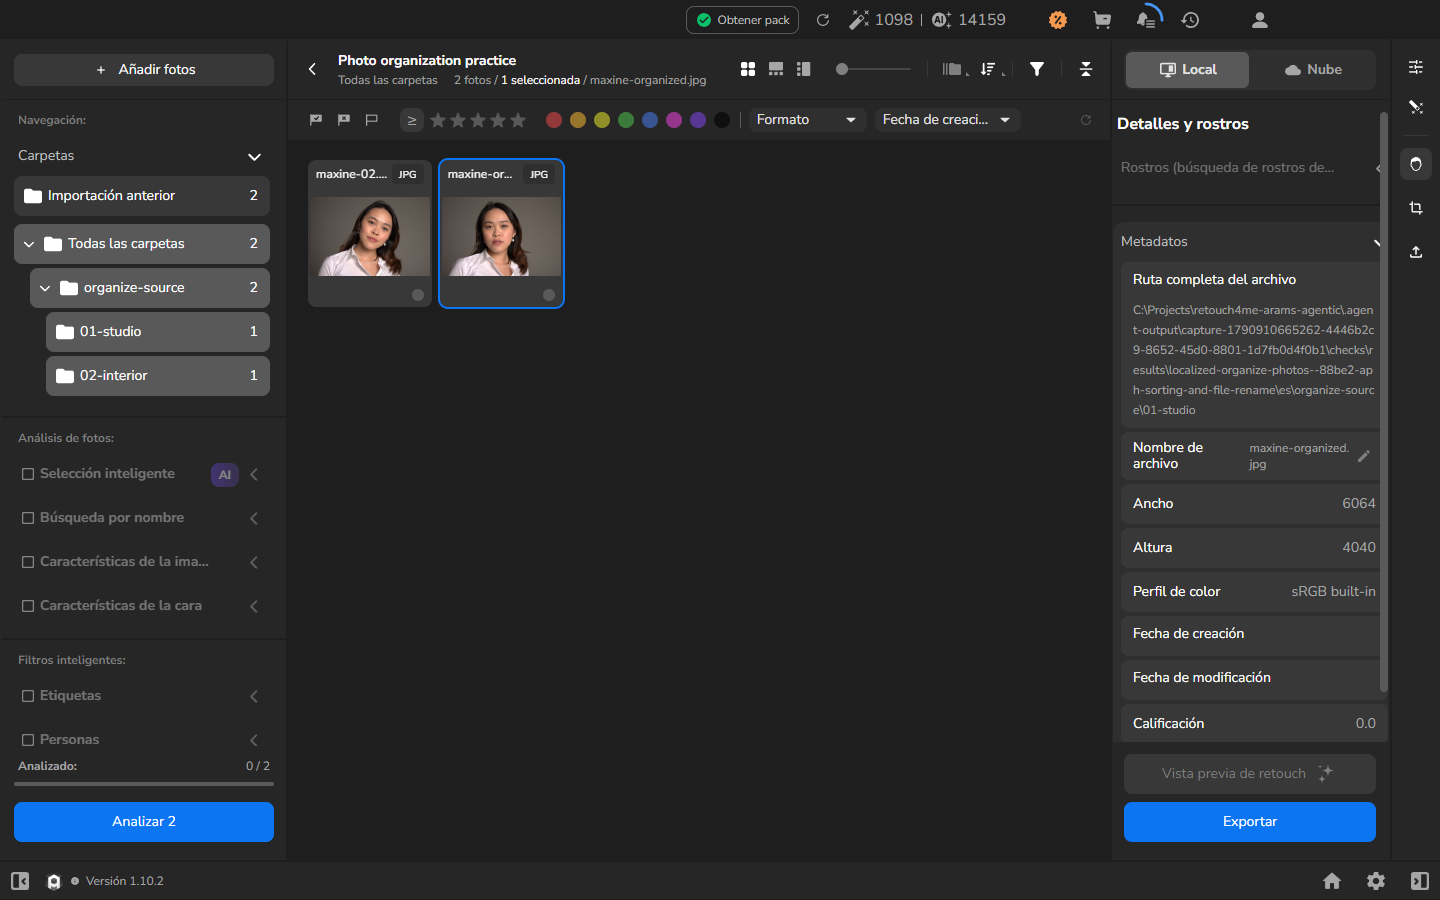The height and width of the screenshot is (900, 1440).
Task: Adjust the thumbnail size slider
Action: click(x=873, y=69)
